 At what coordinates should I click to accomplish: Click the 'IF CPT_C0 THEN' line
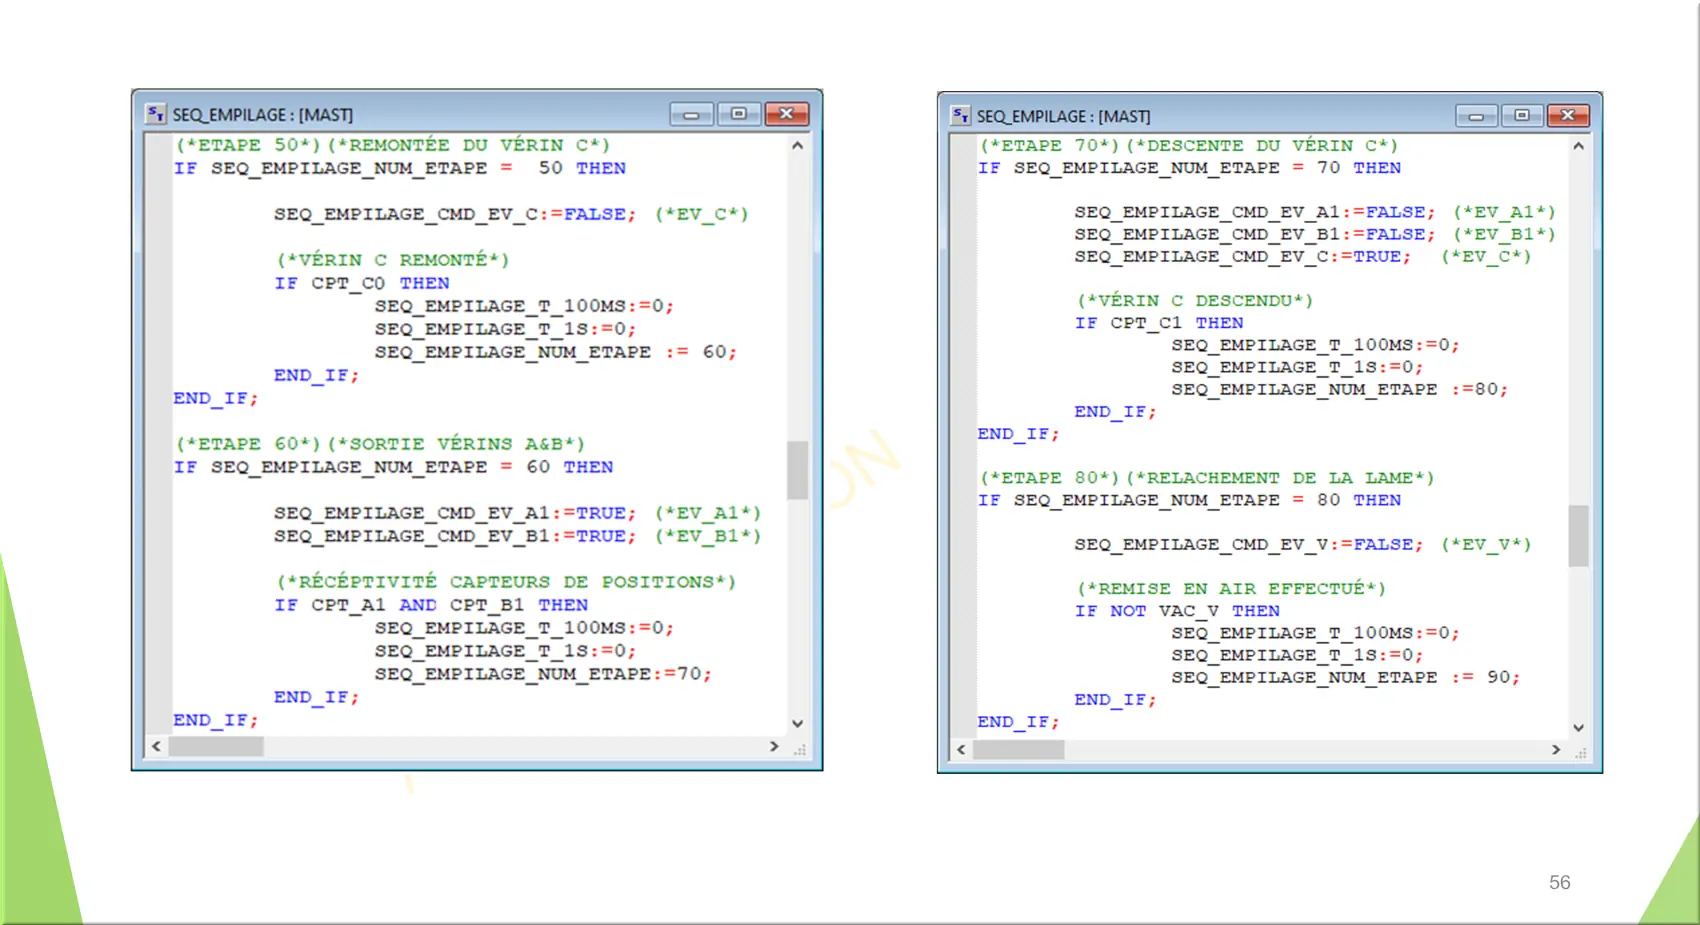click(x=362, y=283)
